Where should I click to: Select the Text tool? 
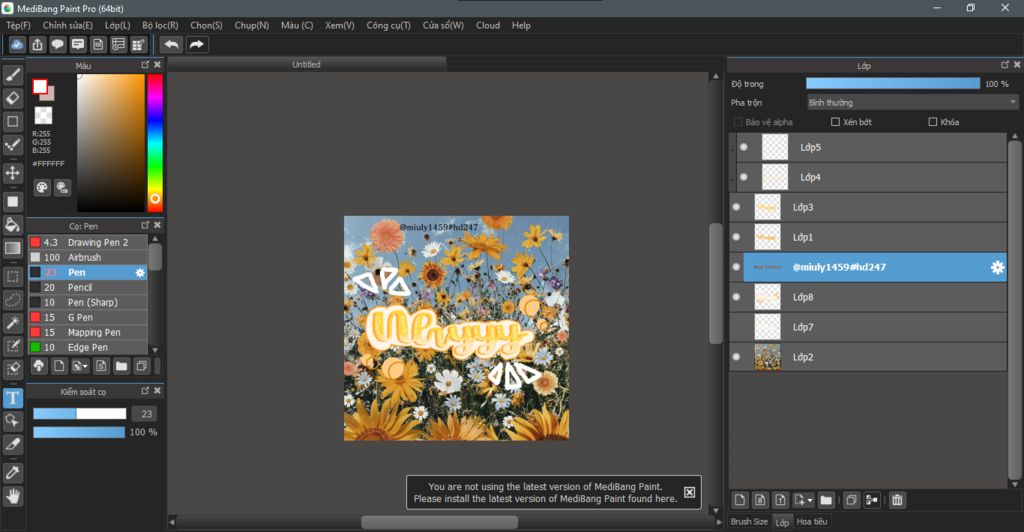[12, 398]
